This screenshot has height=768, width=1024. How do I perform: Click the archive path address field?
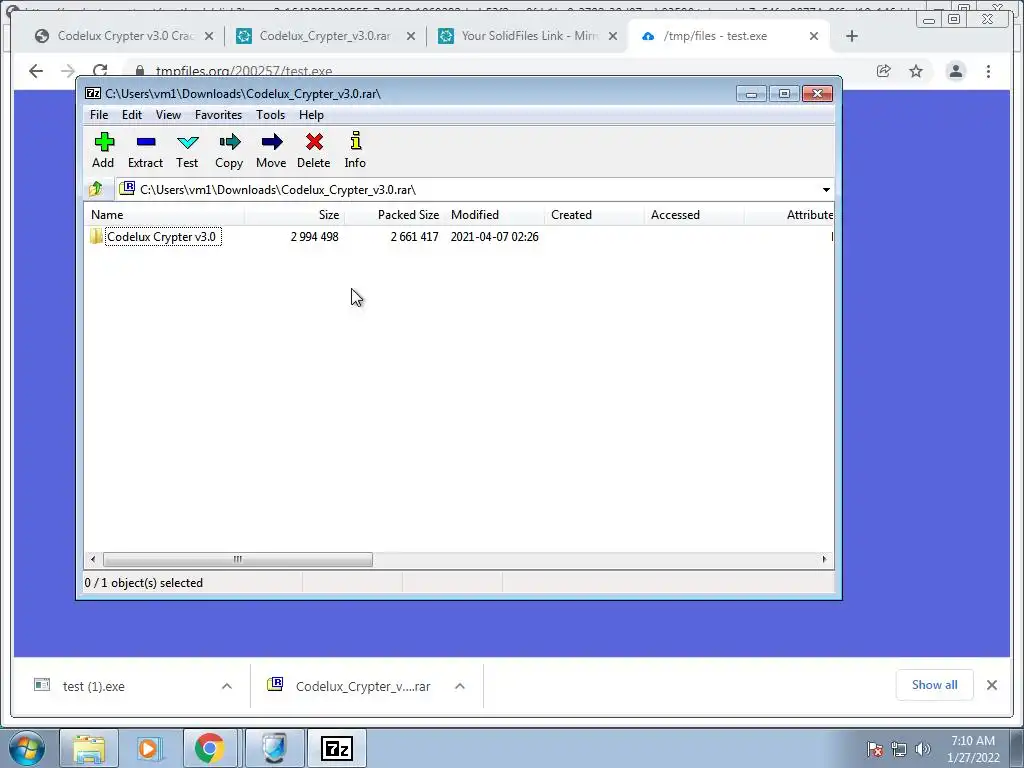pyautogui.click(x=468, y=189)
